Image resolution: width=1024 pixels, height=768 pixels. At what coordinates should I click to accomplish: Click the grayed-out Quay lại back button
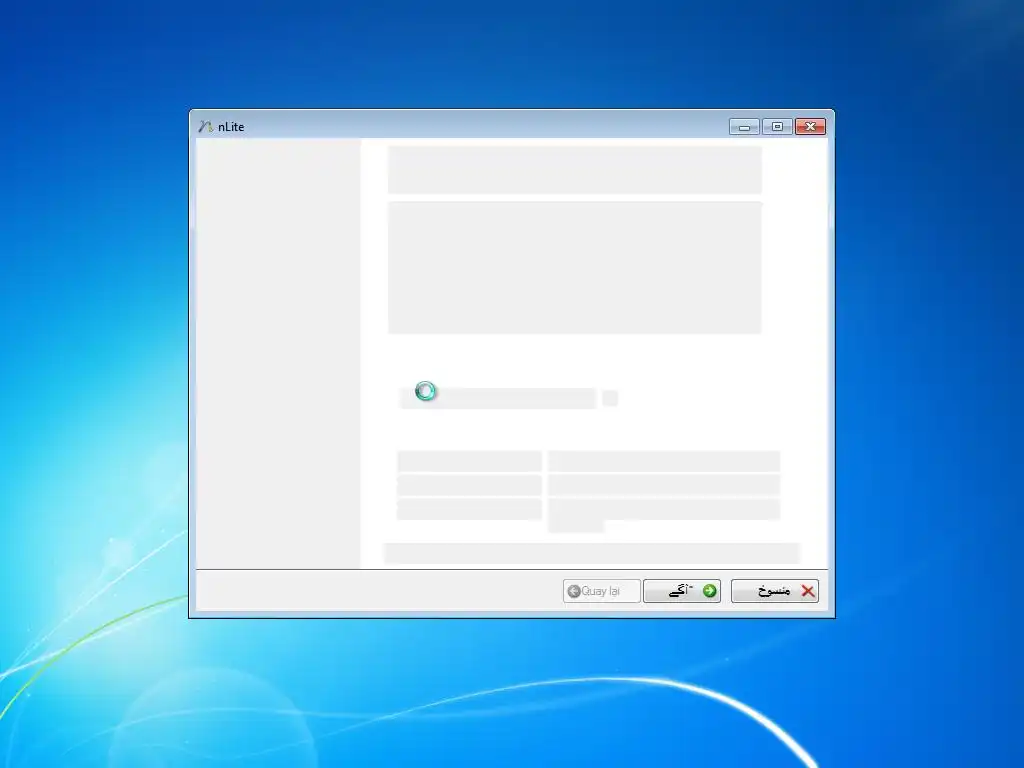click(x=601, y=591)
